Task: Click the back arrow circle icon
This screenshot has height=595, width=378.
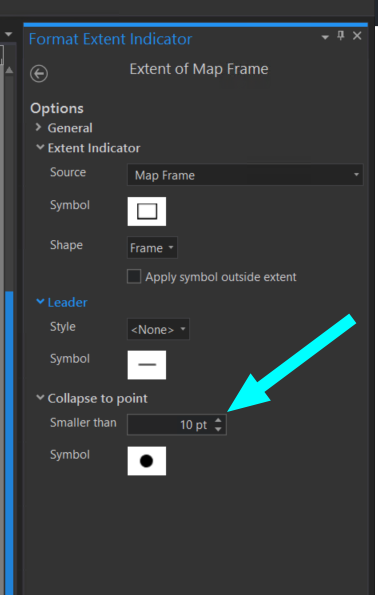Action: coord(39,74)
